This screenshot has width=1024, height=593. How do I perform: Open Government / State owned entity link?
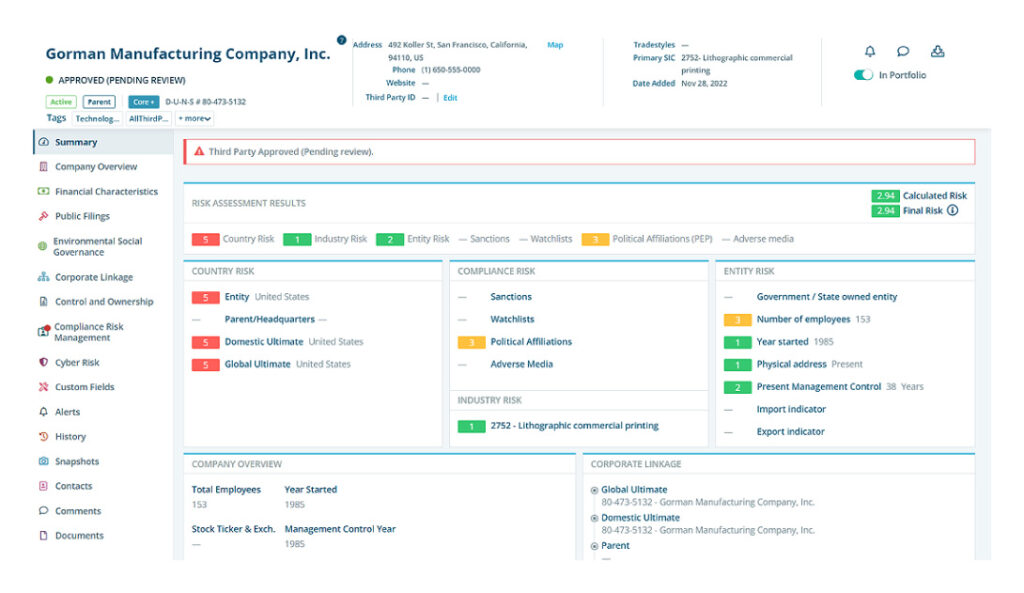tap(827, 296)
